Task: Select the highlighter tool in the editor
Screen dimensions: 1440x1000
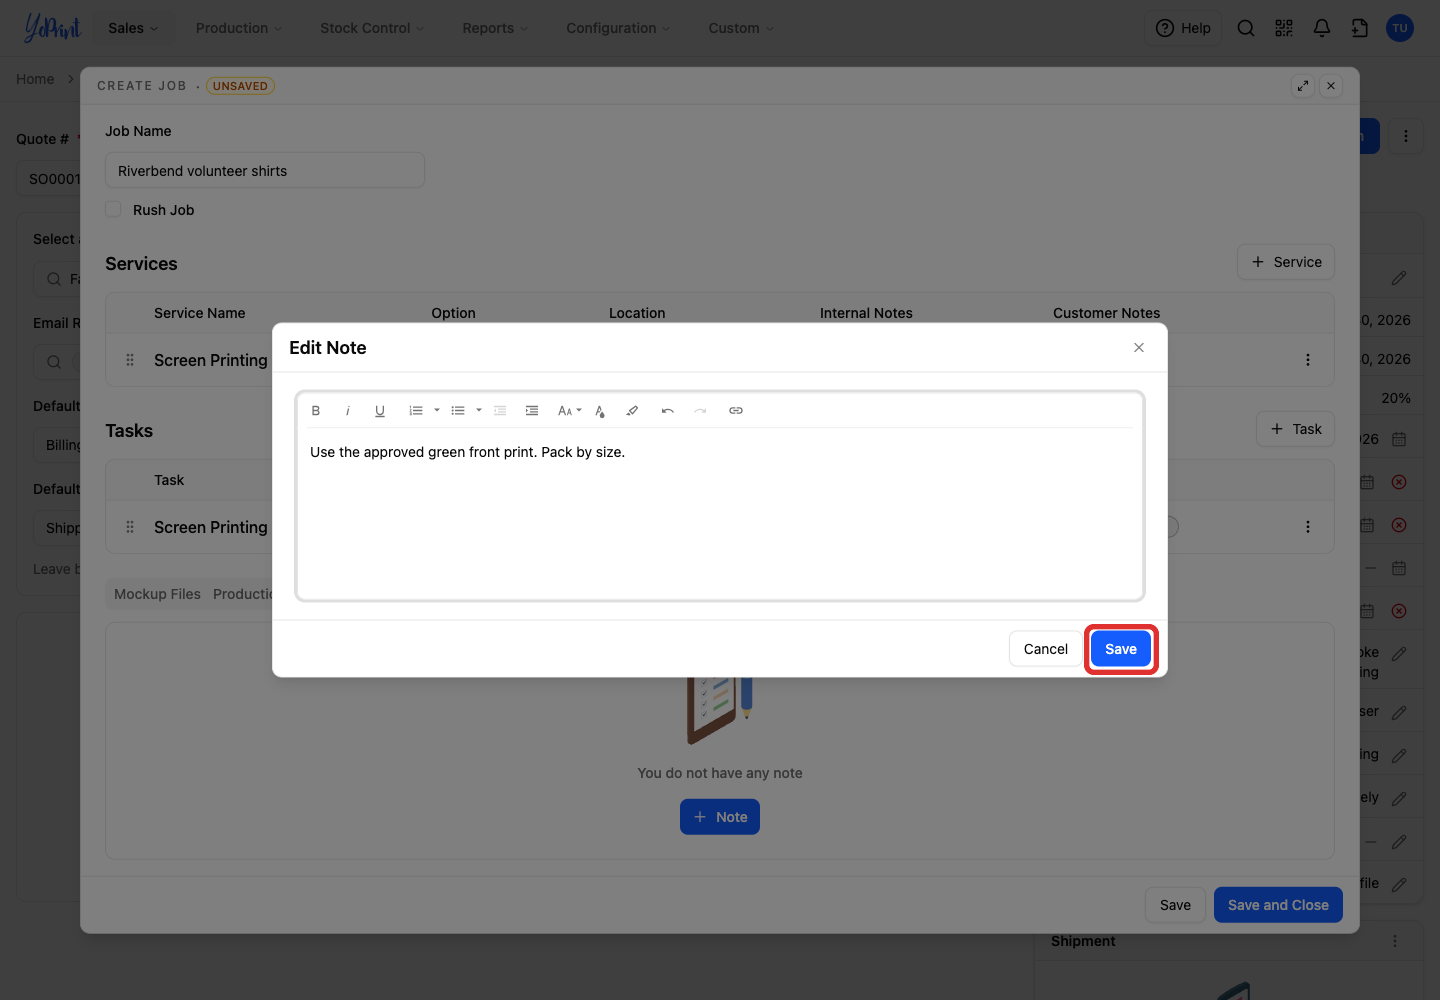Action: 632,411
